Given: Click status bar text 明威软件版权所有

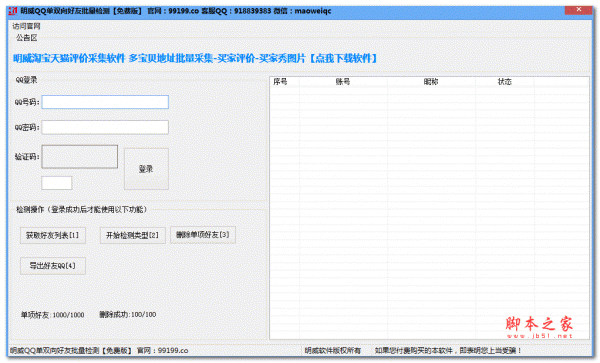Looking at the screenshot, I should coord(333,351).
